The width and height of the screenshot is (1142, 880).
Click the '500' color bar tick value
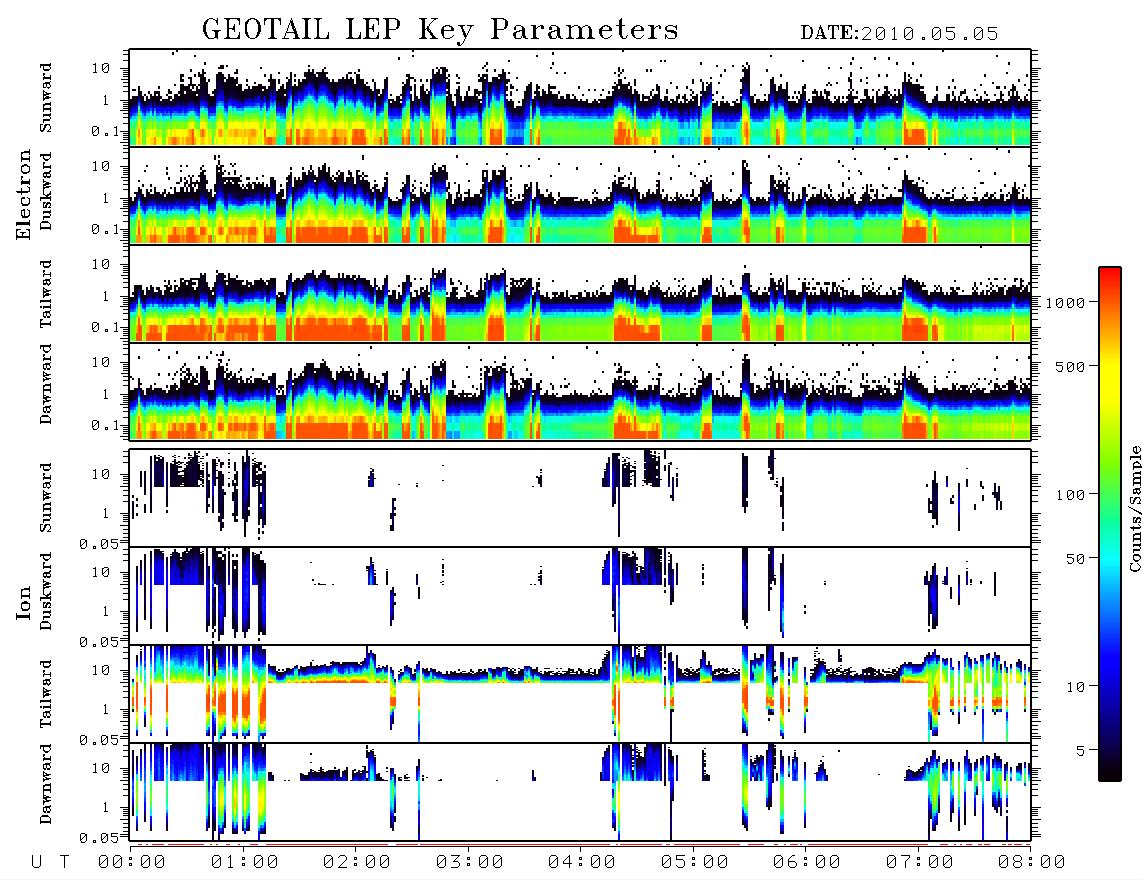coord(1070,366)
